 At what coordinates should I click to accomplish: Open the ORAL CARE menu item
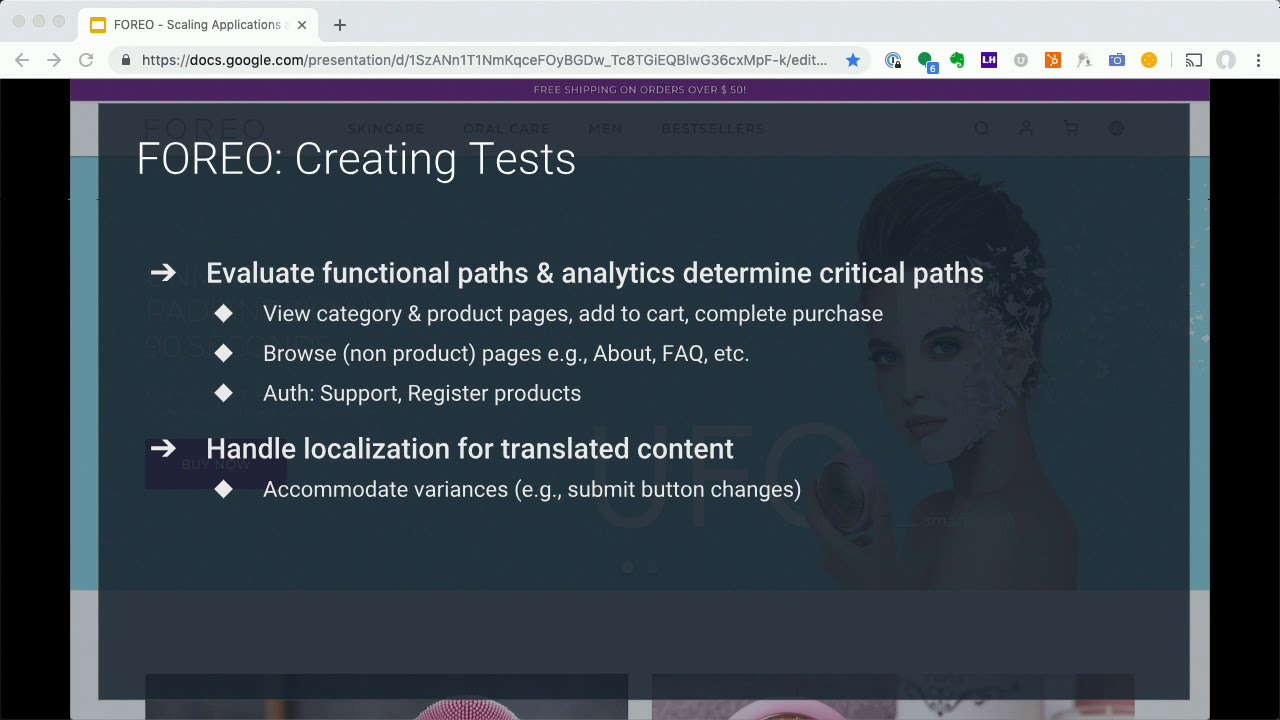pyautogui.click(x=506, y=128)
